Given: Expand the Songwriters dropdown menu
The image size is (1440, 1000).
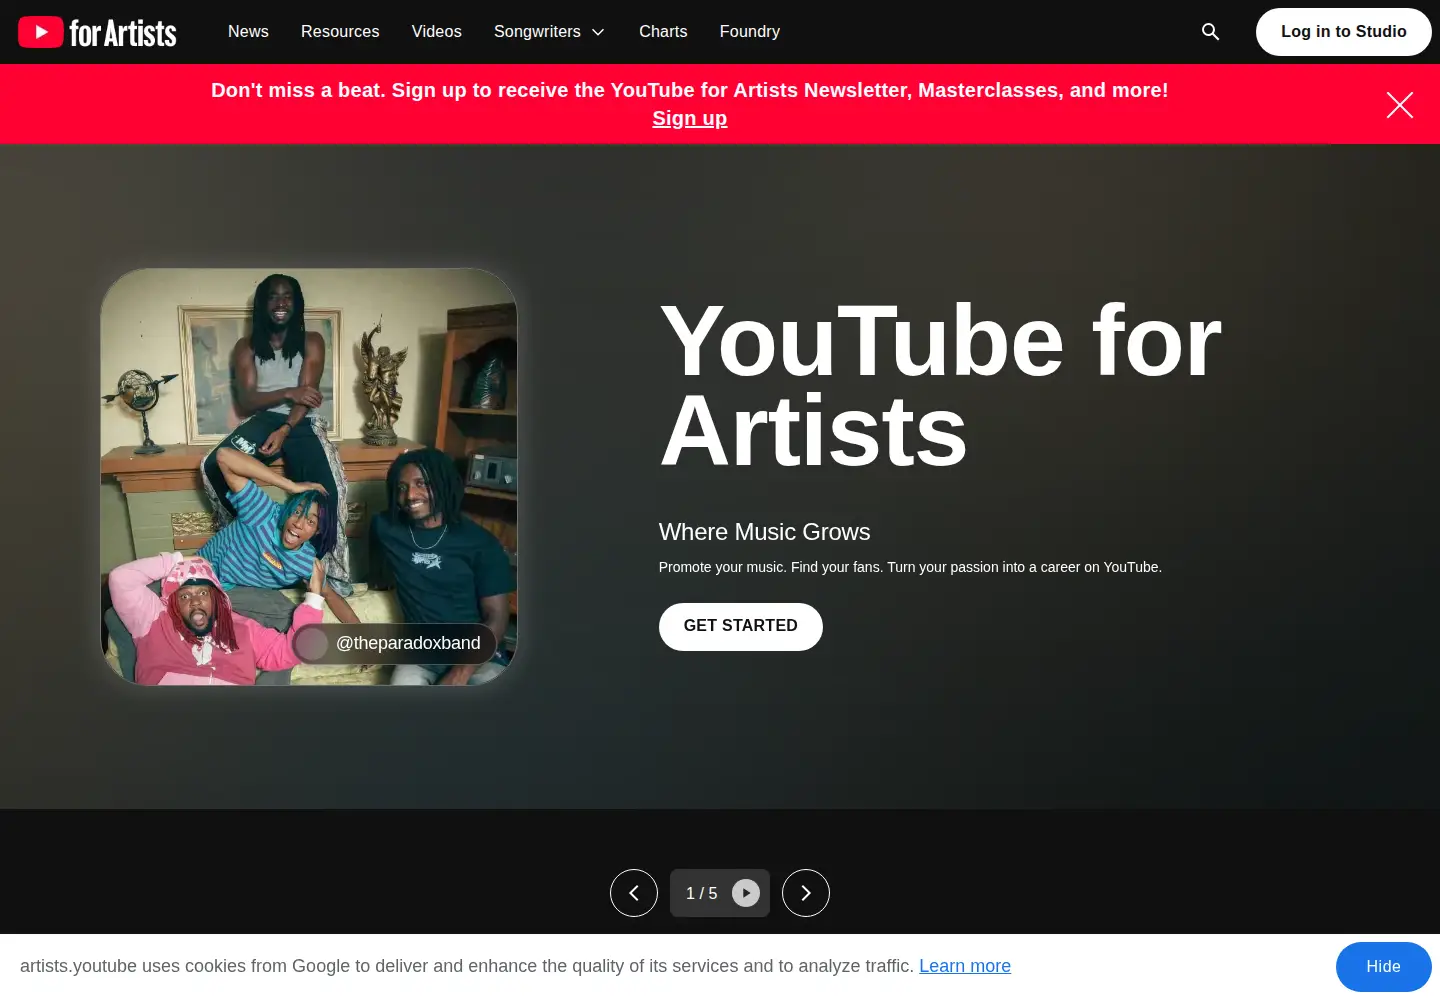Looking at the screenshot, I should [x=549, y=32].
